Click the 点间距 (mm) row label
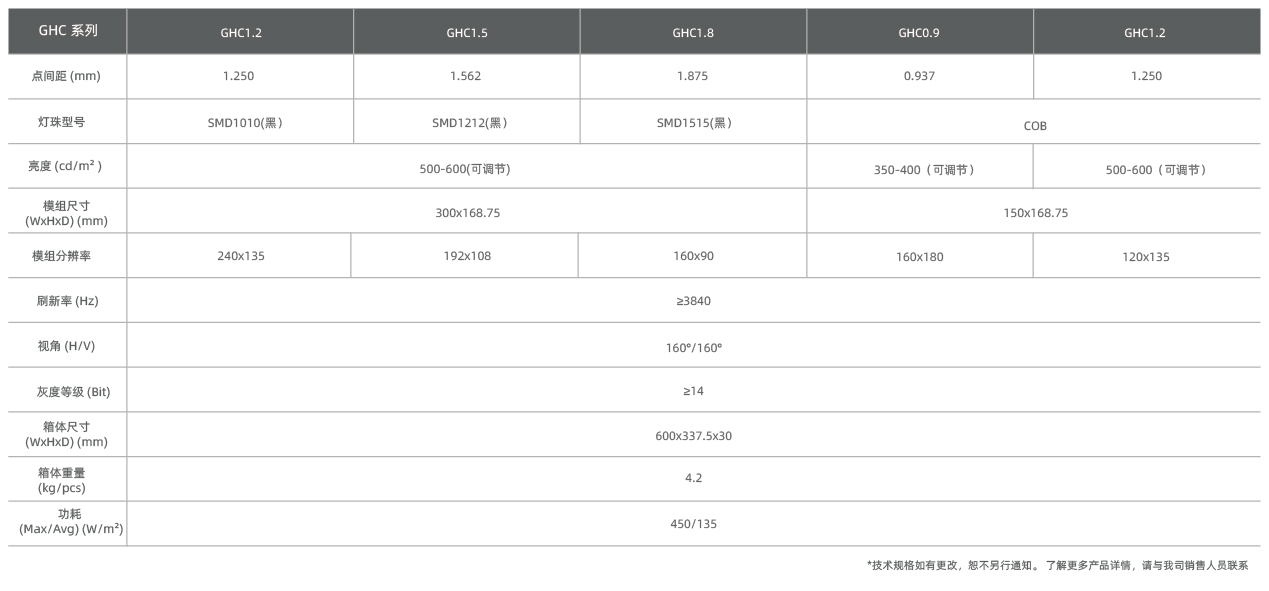1269x591 pixels. click(x=67, y=76)
